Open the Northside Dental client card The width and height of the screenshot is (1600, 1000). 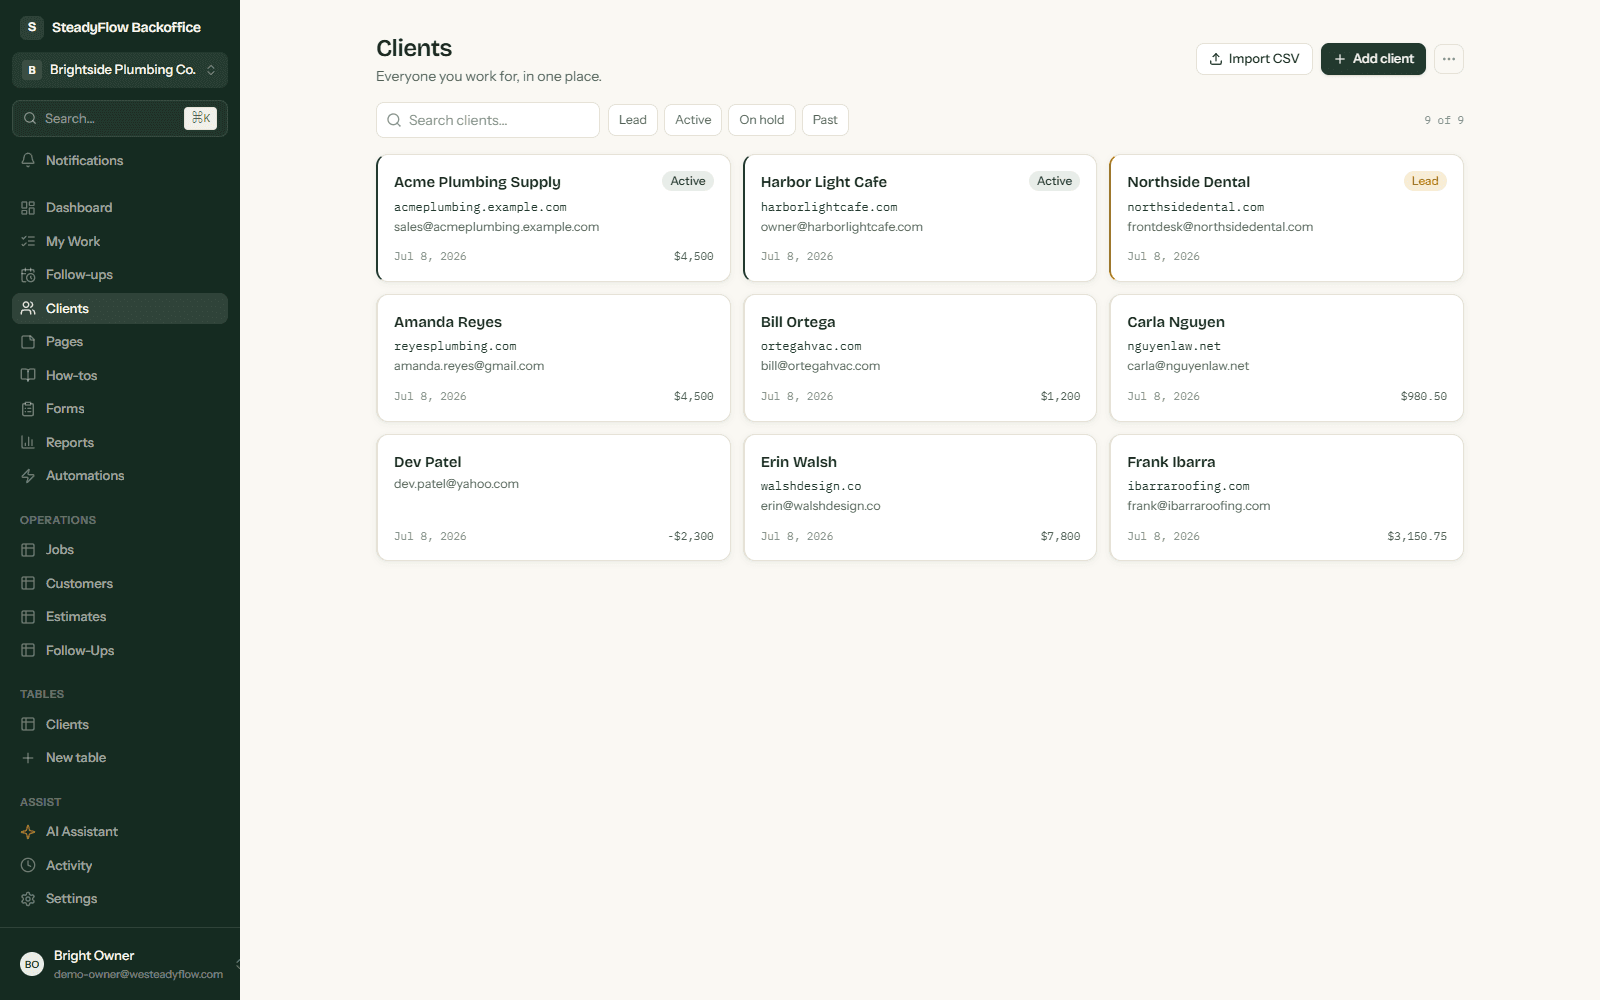point(1286,218)
